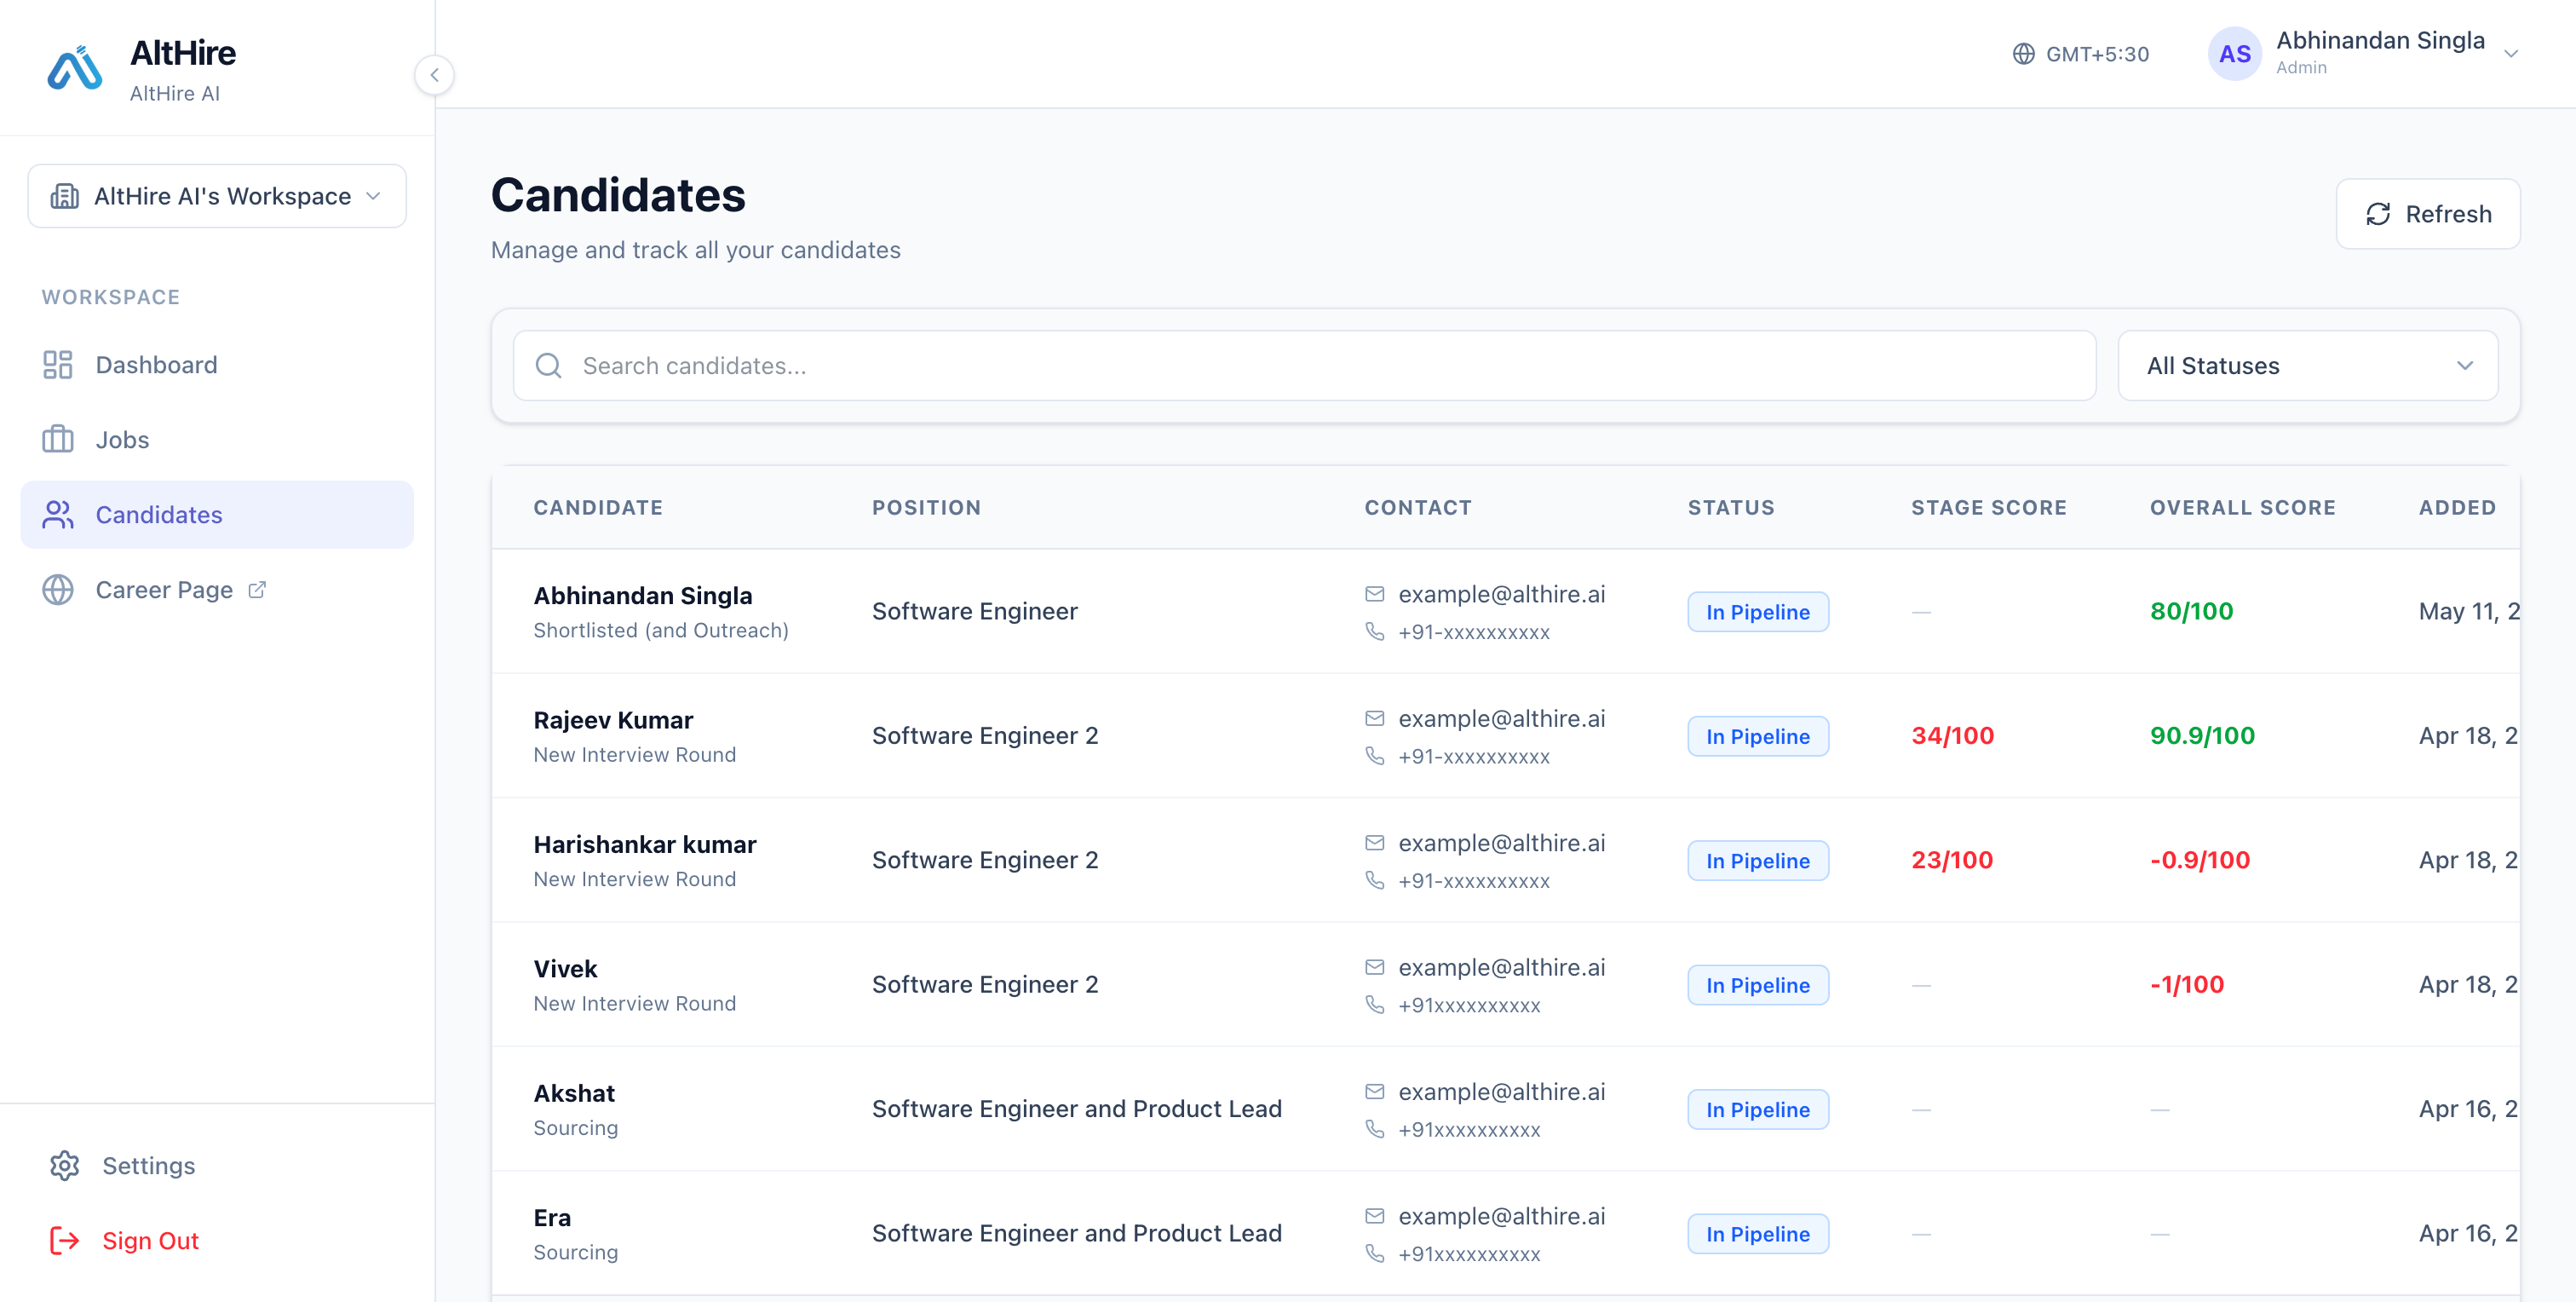
Task: Click Software Engineer and Product Lead for Era
Action: coord(1077,1233)
